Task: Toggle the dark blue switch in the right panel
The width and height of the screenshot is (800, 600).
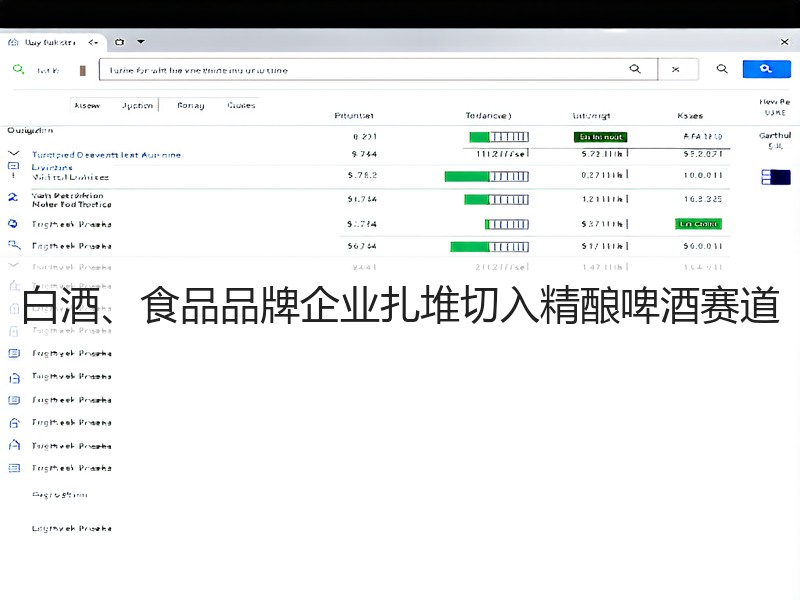Action: tap(776, 177)
